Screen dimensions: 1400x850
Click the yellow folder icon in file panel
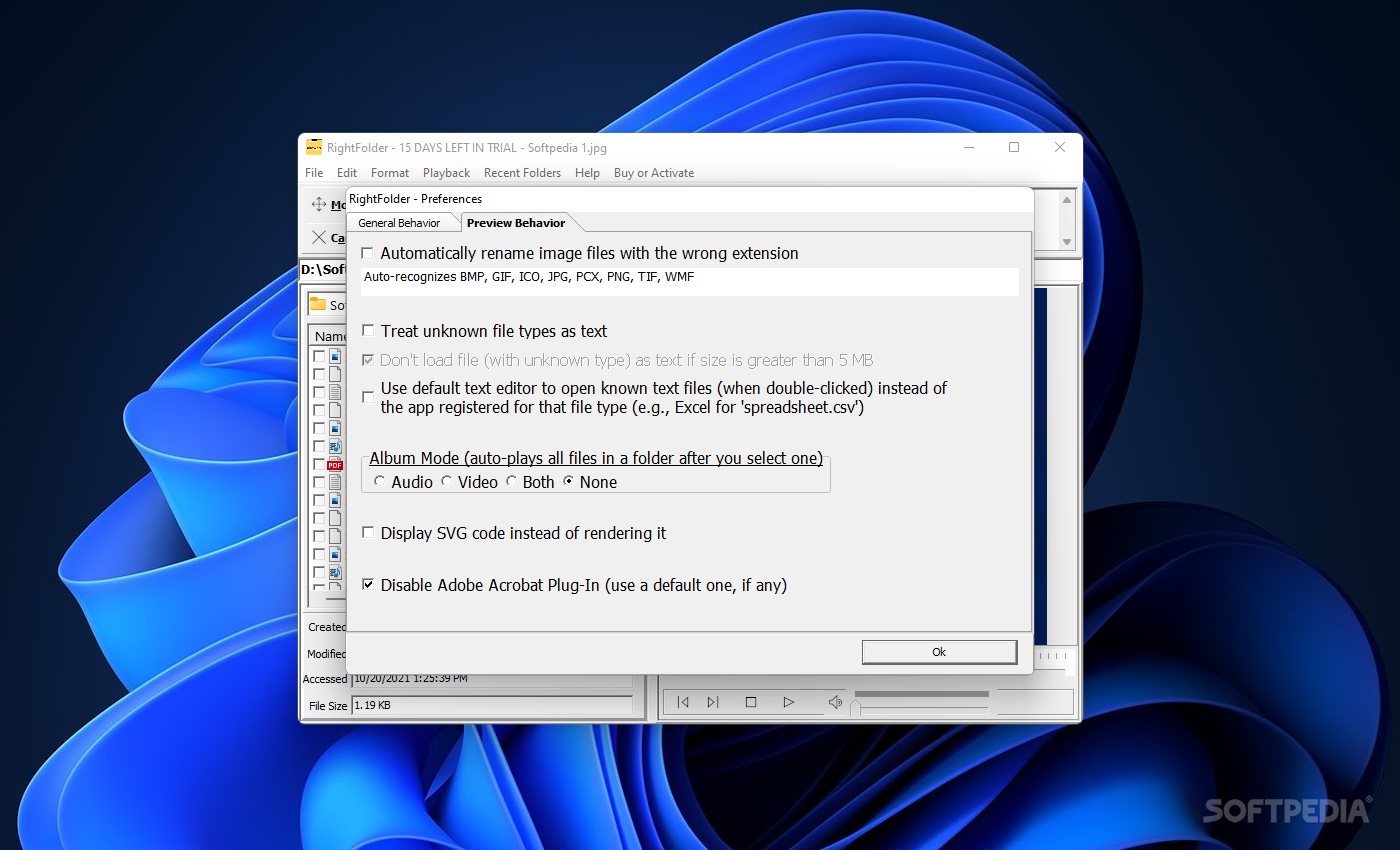[x=317, y=304]
